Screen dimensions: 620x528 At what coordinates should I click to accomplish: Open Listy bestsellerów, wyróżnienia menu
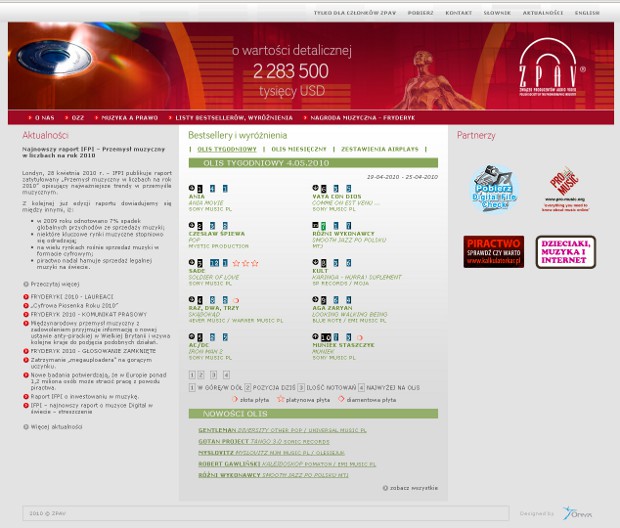tap(234, 117)
